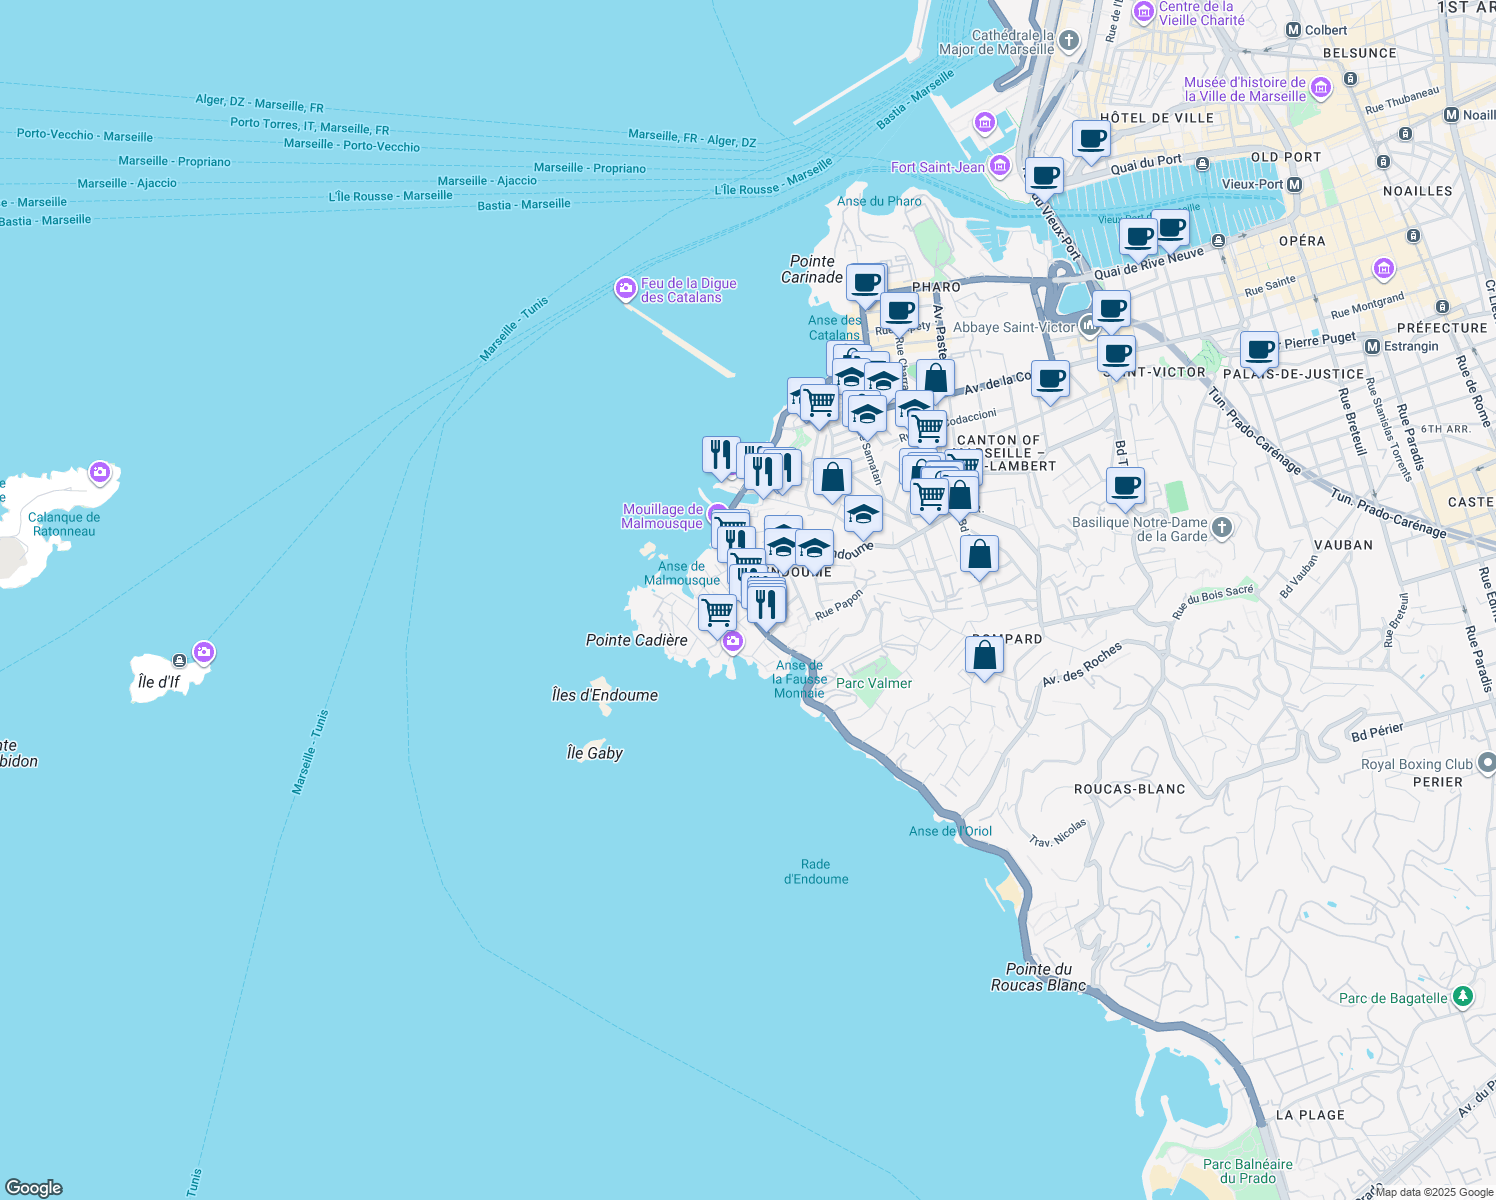Viewport: 1496px width, 1200px height.
Task: Click the church icon at Cathédrale la Major
Action: 1069,41
